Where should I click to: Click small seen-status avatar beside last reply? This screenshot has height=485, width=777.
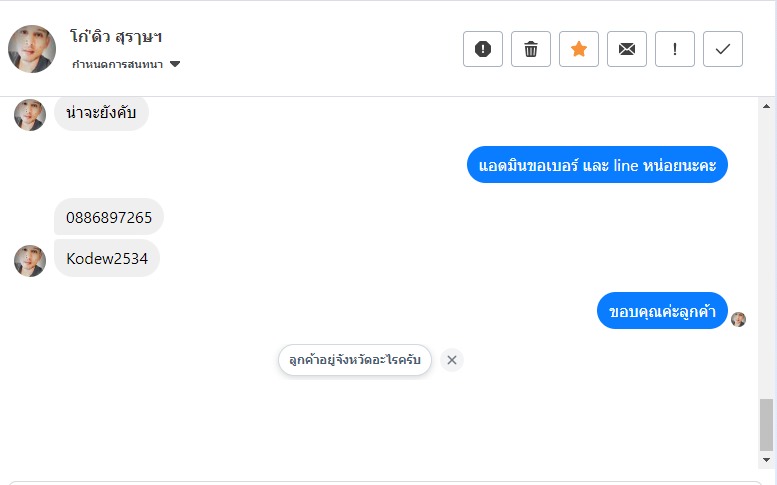click(739, 319)
